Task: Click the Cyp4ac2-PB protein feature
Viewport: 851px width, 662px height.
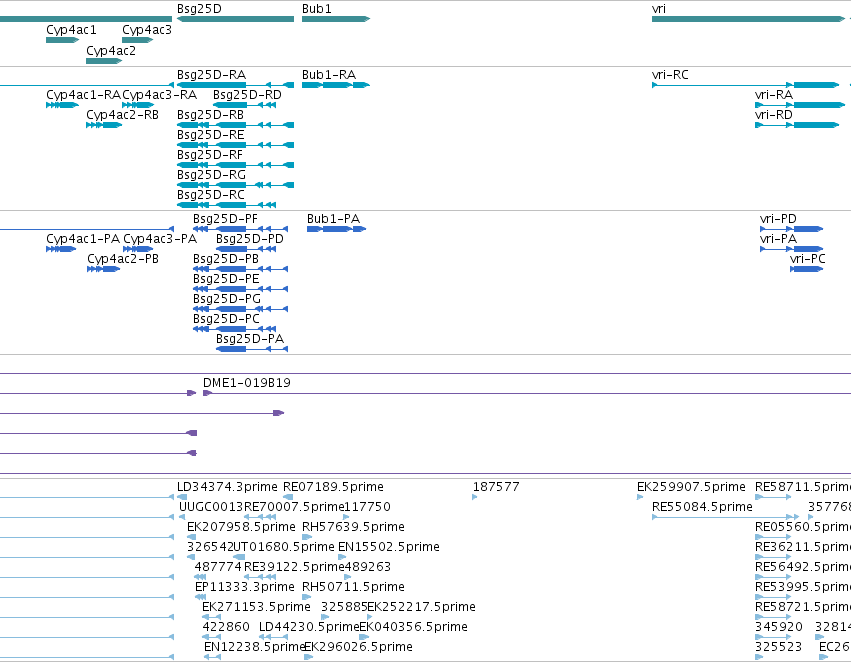Action: [103, 269]
